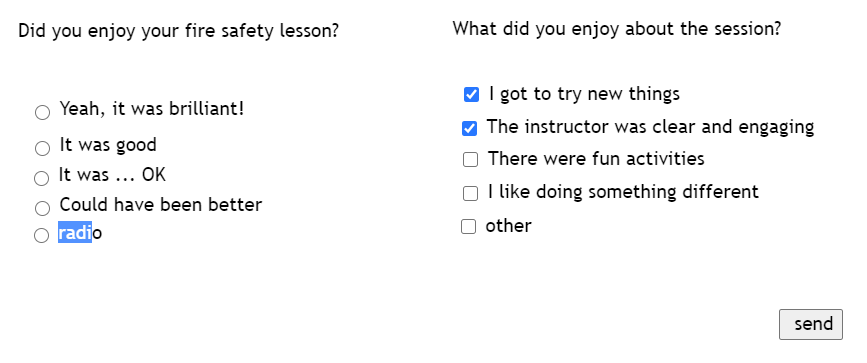Submit the form with the send button

coord(811,324)
